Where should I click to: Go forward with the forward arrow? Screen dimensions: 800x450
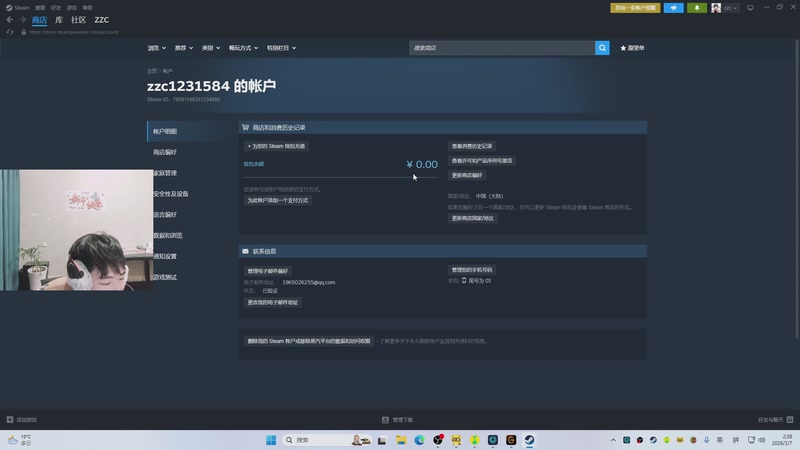click(22, 19)
